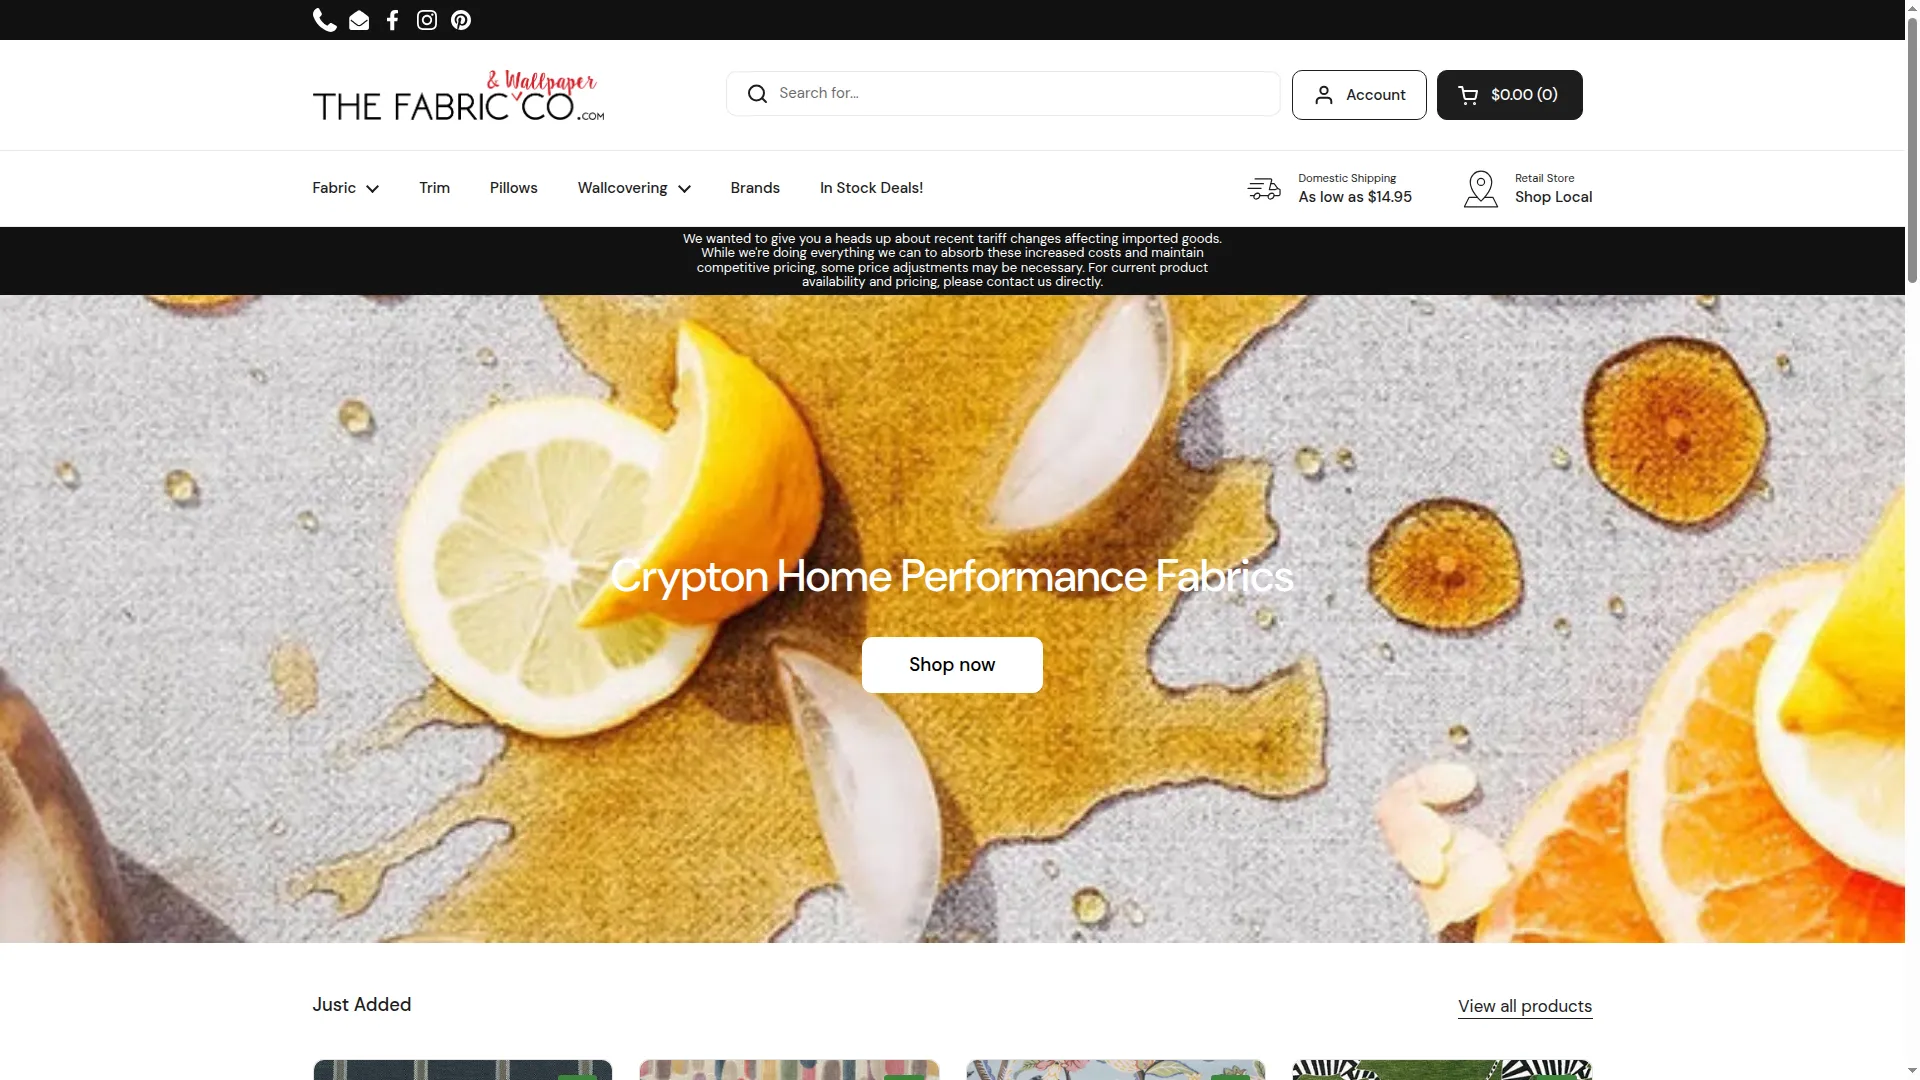Open the Fabric menu label
This screenshot has width=1920, height=1080.
click(x=334, y=188)
